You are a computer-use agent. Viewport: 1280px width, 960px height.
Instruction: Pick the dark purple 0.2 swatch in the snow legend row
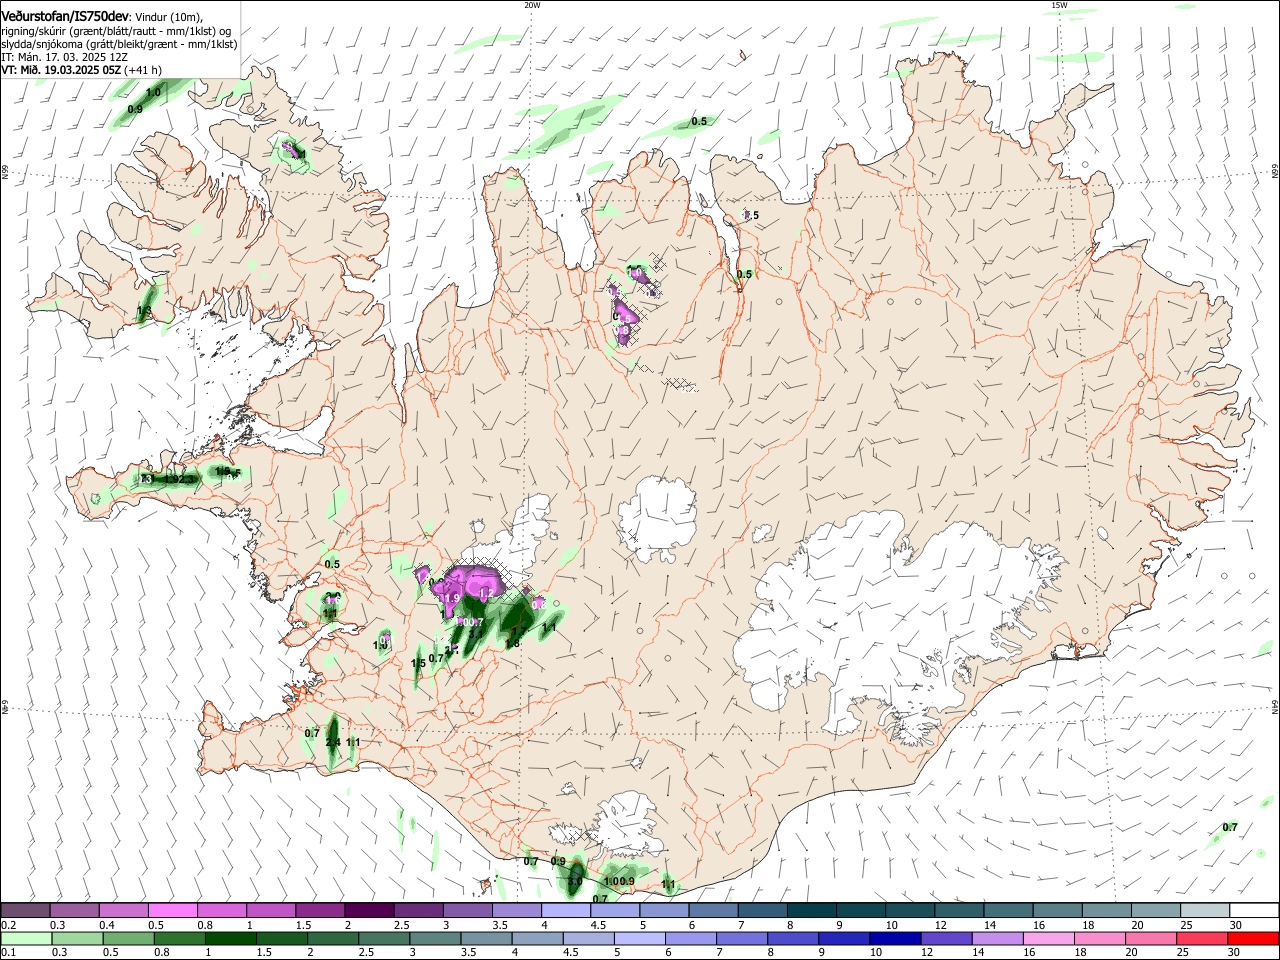[25, 911]
